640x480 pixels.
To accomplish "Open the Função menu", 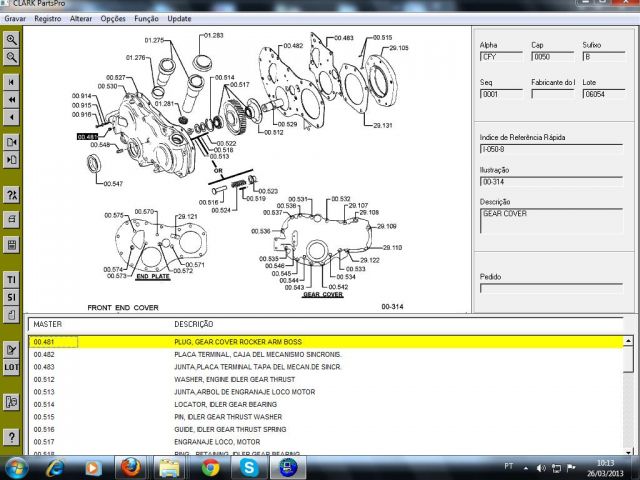I will coord(147,19).
